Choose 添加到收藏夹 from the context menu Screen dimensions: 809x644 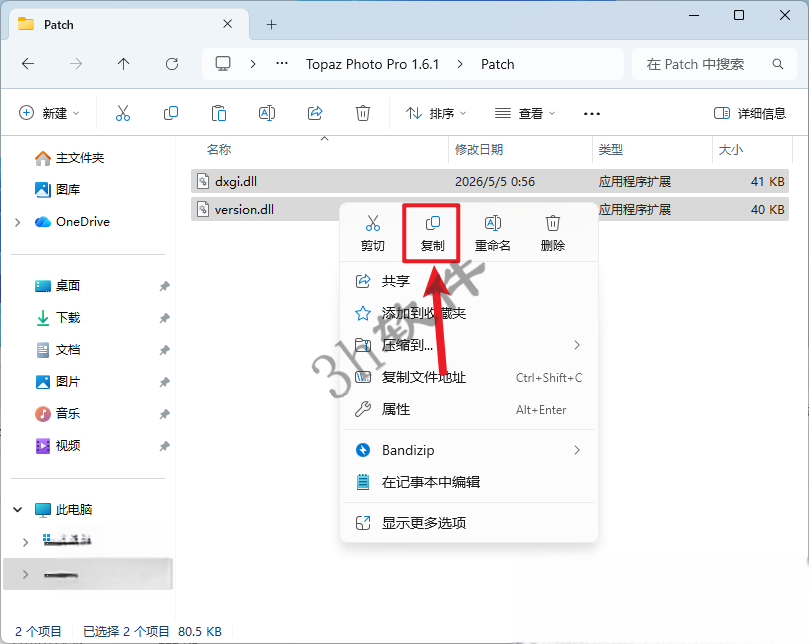pyautogui.click(x=468, y=313)
